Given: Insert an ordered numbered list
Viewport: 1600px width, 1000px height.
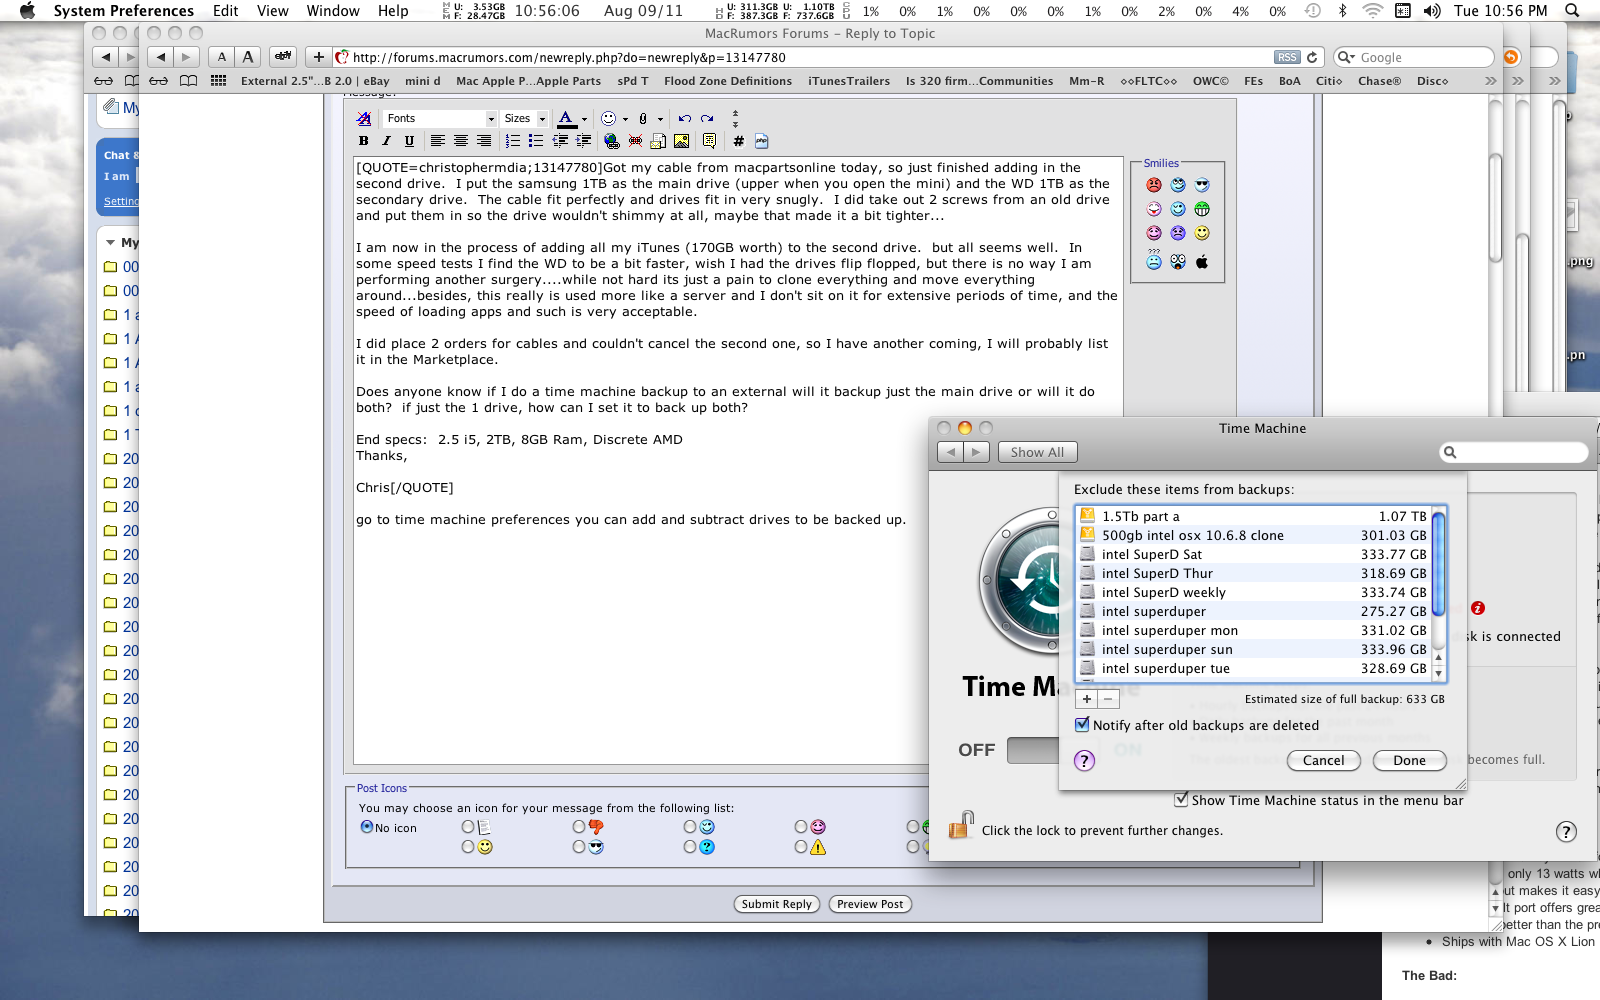Looking at the screenshot, I should [513, 141].
